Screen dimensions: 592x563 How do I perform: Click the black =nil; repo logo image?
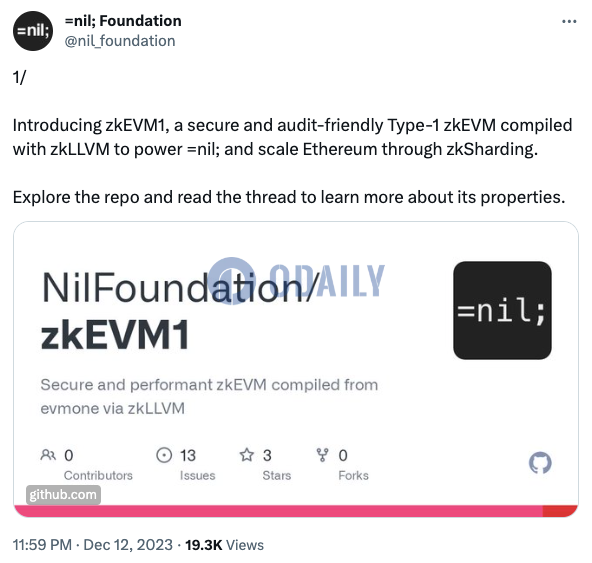pyautogui.click(x=502, y=310)
